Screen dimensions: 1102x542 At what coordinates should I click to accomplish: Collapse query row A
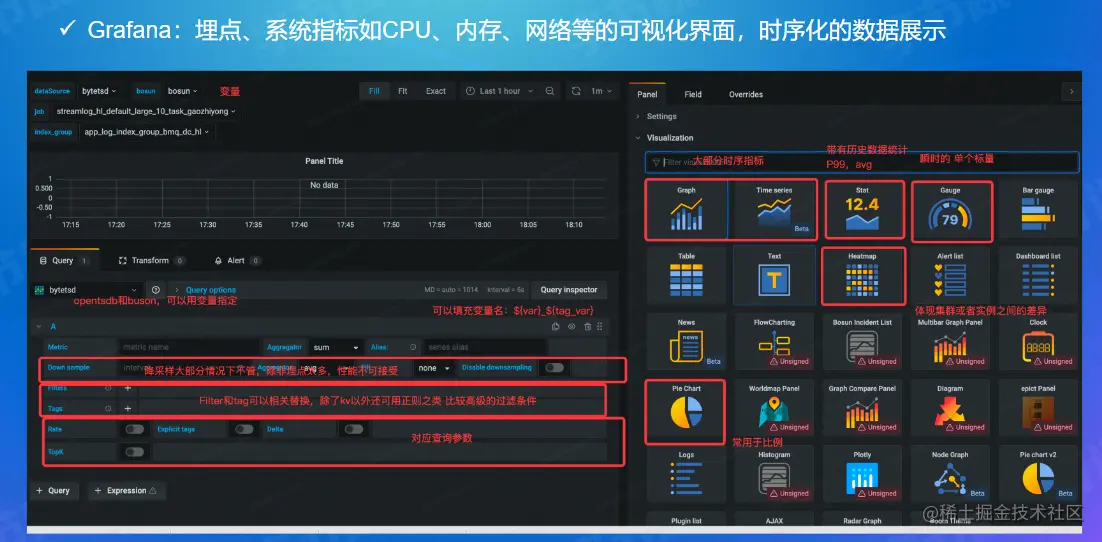click(37, 326)
